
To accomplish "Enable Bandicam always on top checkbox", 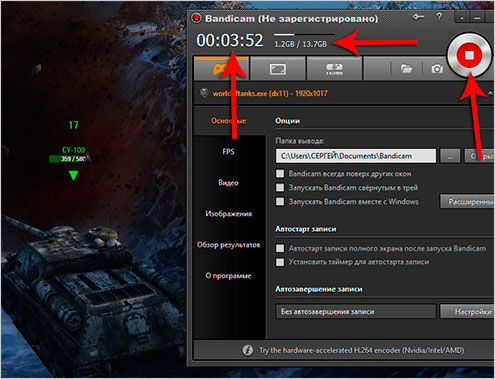I will click(280, 174).
